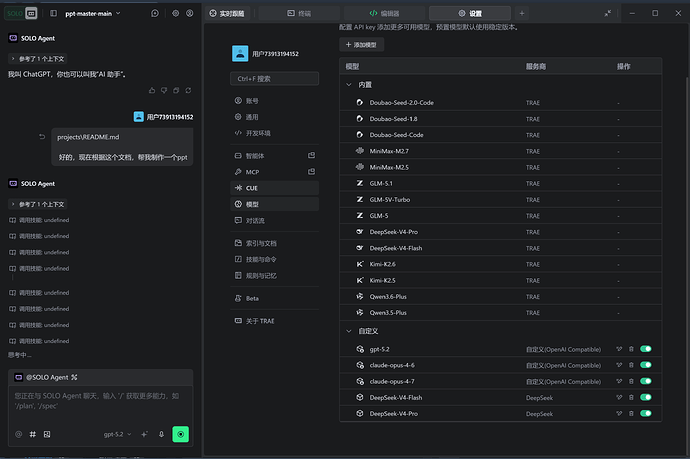
Task: Attach an image with the picture icon
Action: pos(47,434)
